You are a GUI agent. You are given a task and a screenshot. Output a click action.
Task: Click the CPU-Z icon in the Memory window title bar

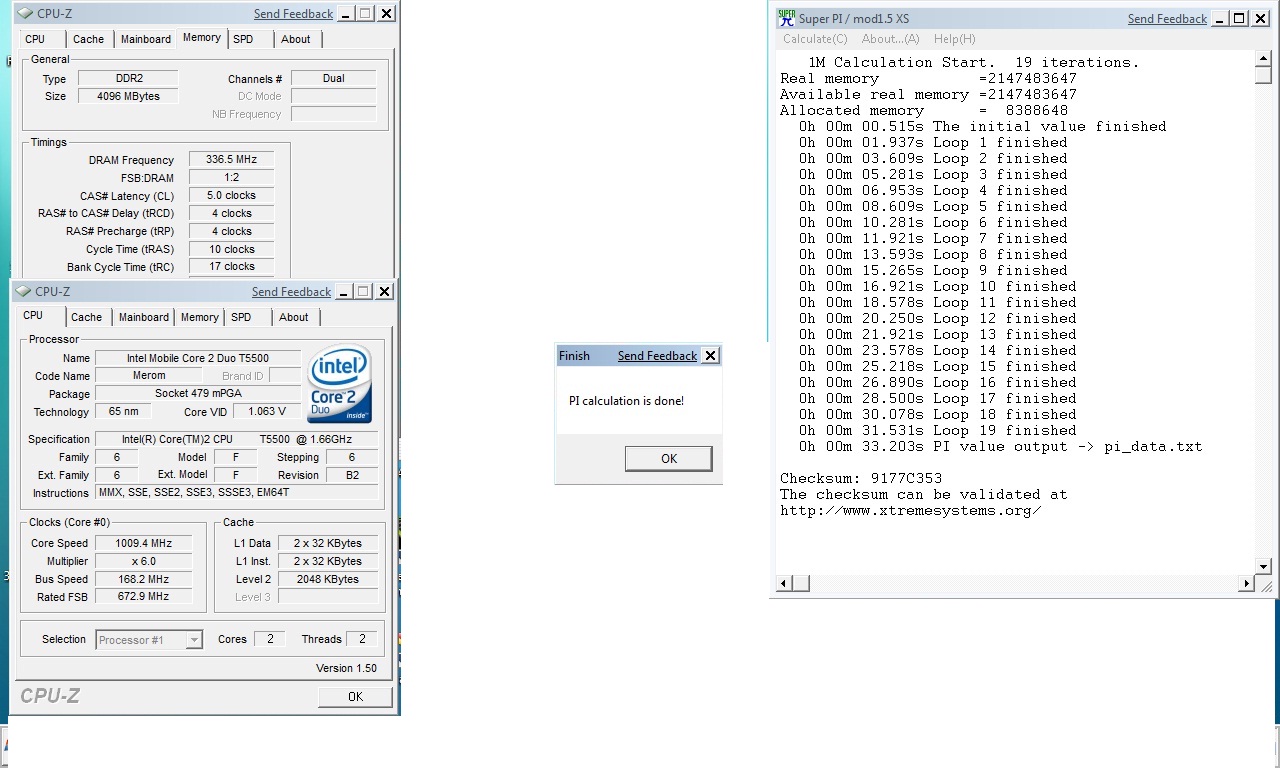(24, 13)
